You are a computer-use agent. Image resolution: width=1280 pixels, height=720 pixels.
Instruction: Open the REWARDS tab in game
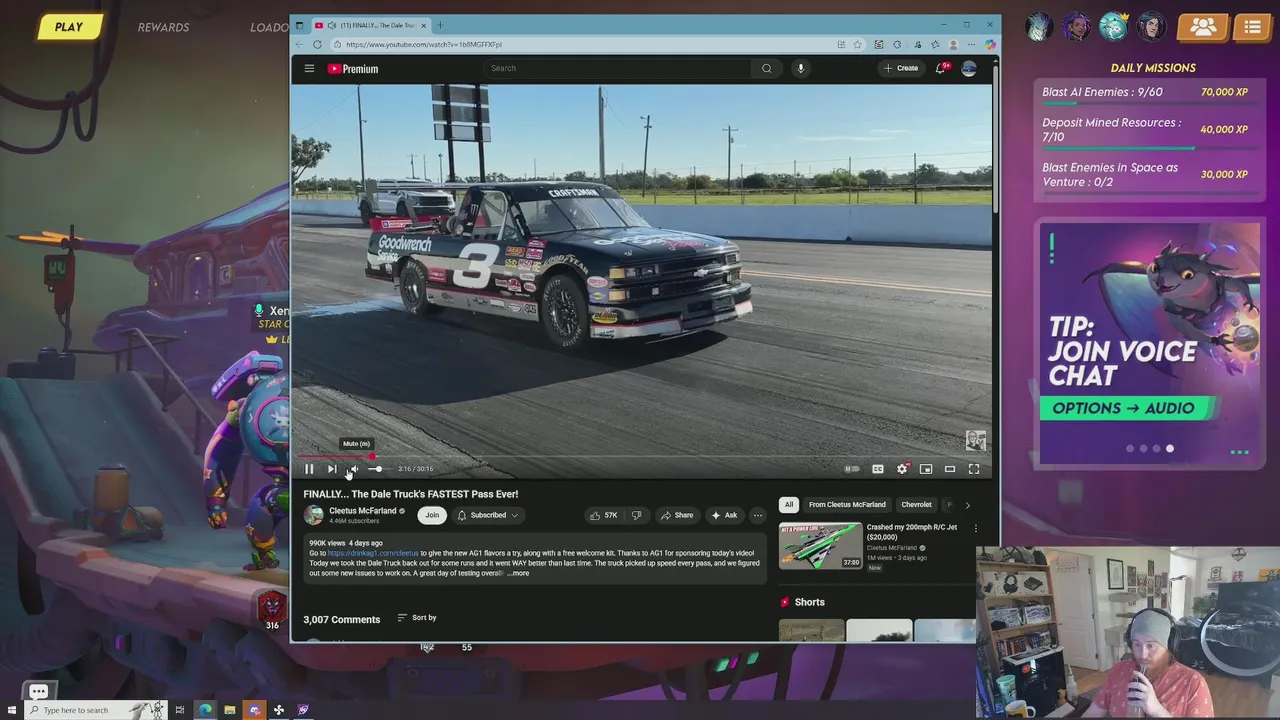tap(164, 27)
